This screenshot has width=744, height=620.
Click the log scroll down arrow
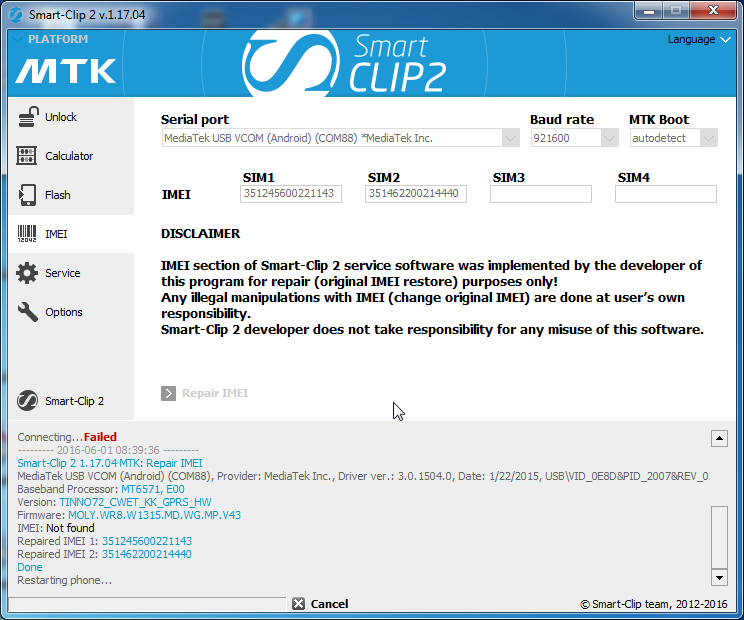[719, 577]
